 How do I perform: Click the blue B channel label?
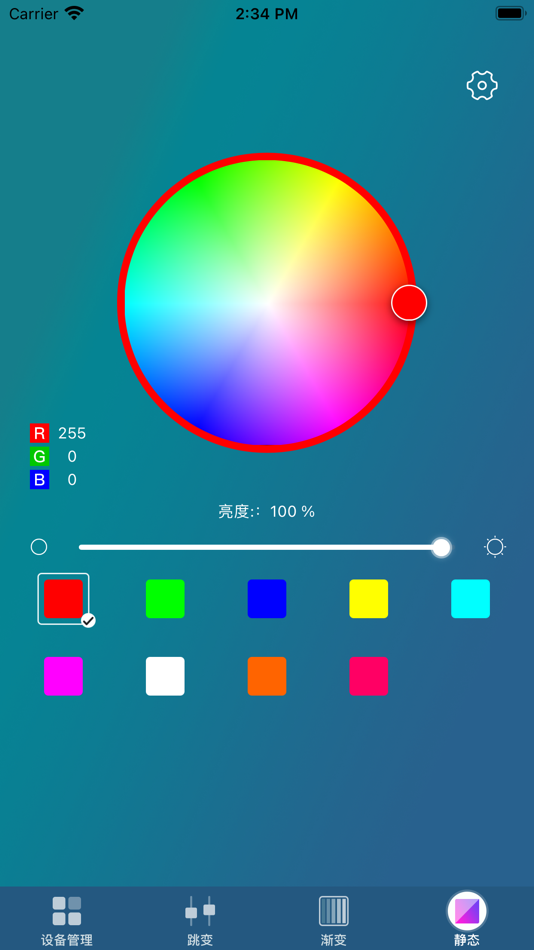click(x=39, y=480)
